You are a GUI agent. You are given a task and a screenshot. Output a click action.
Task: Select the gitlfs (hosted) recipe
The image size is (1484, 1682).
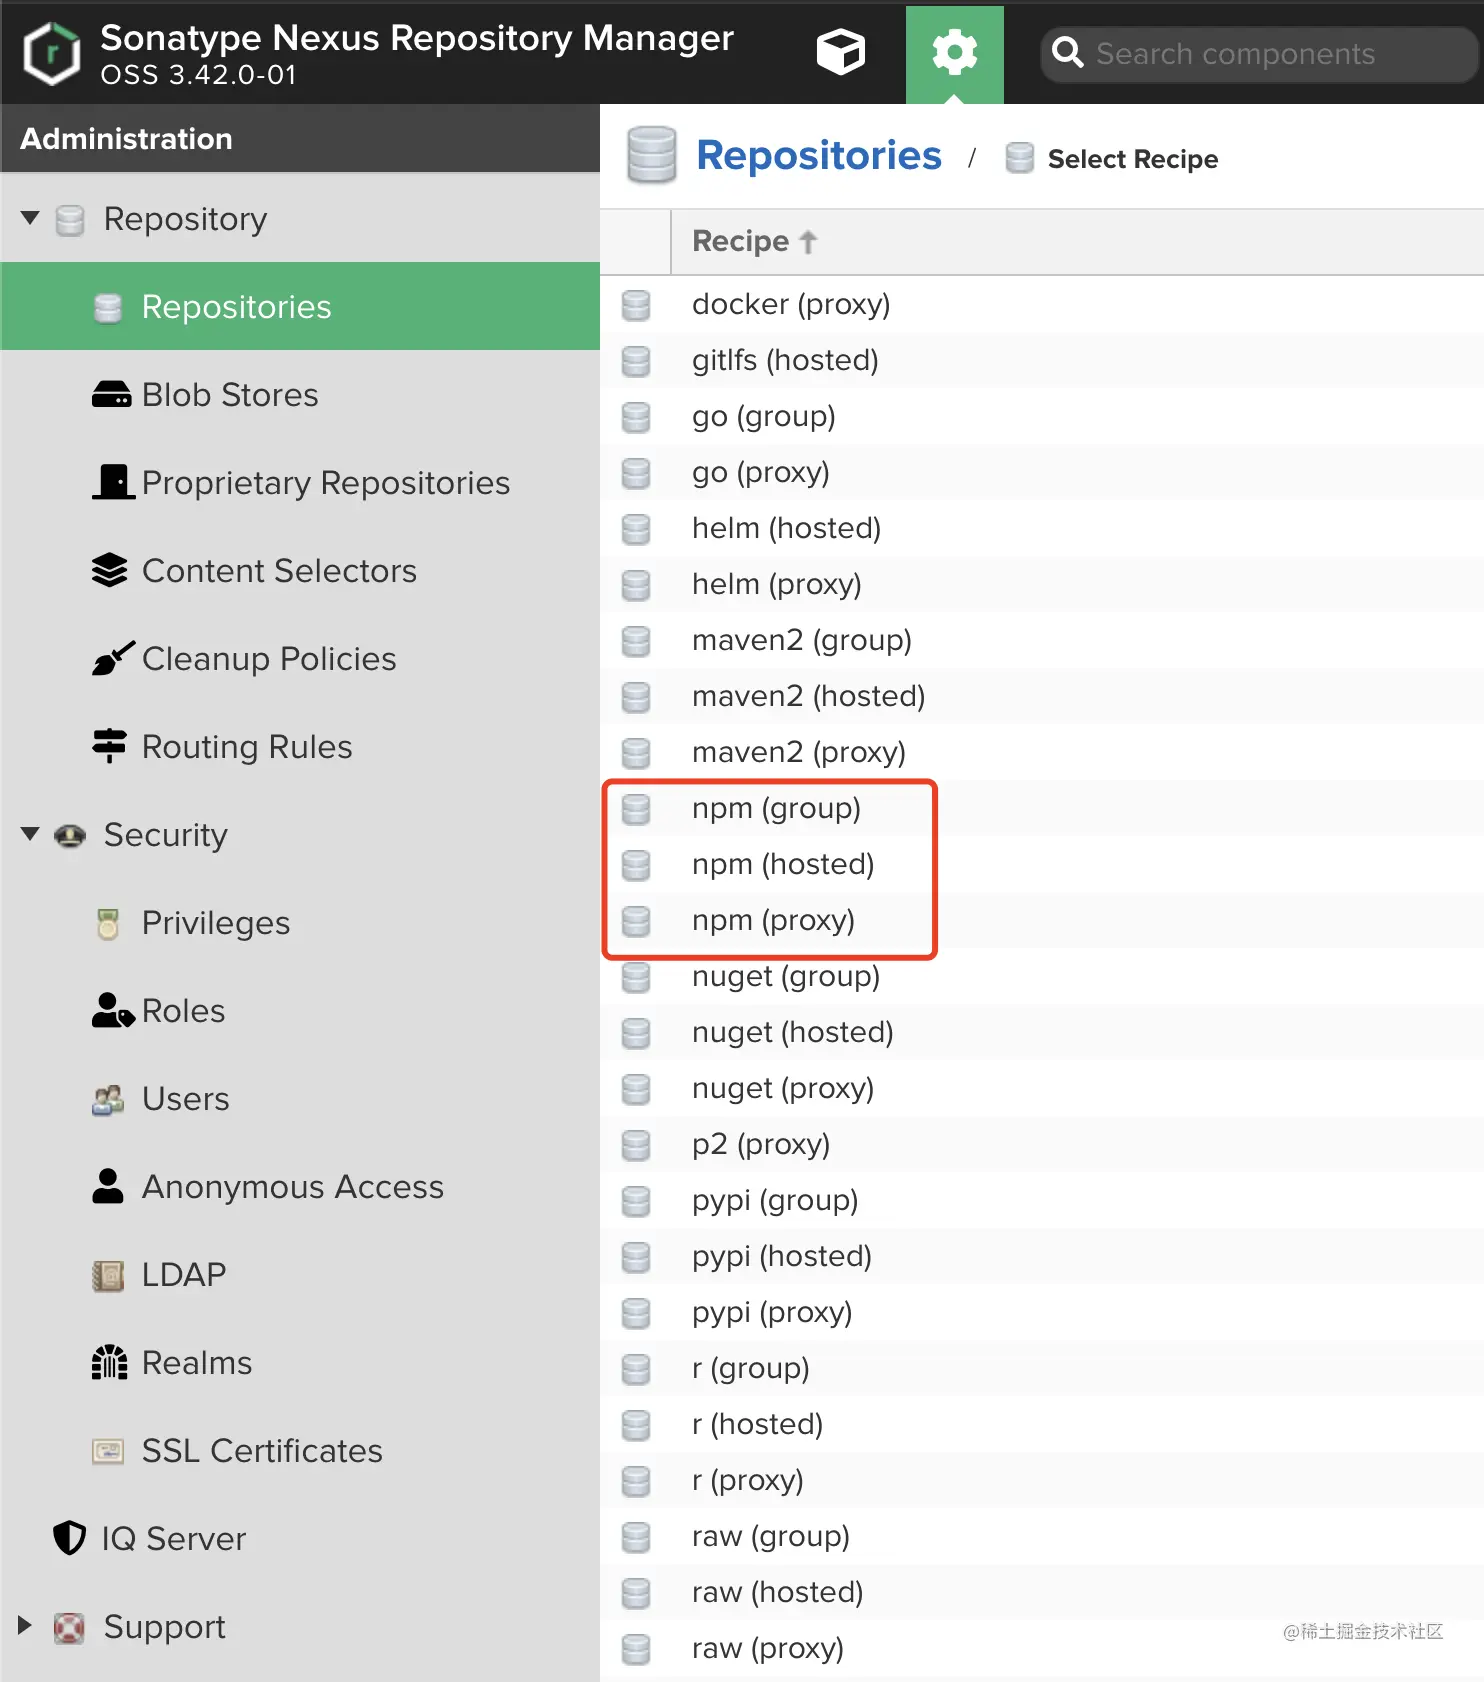point(785,360)
